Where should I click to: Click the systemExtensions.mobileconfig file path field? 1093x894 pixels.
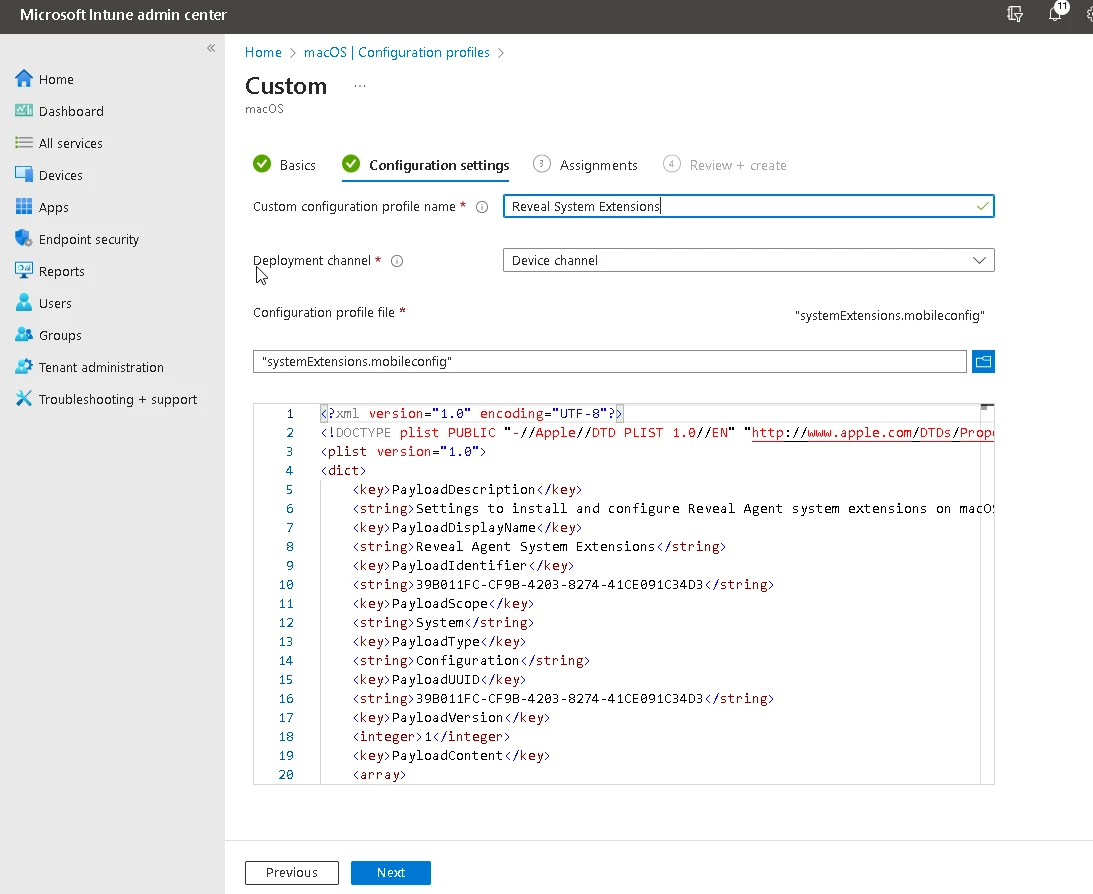[610, 362]
